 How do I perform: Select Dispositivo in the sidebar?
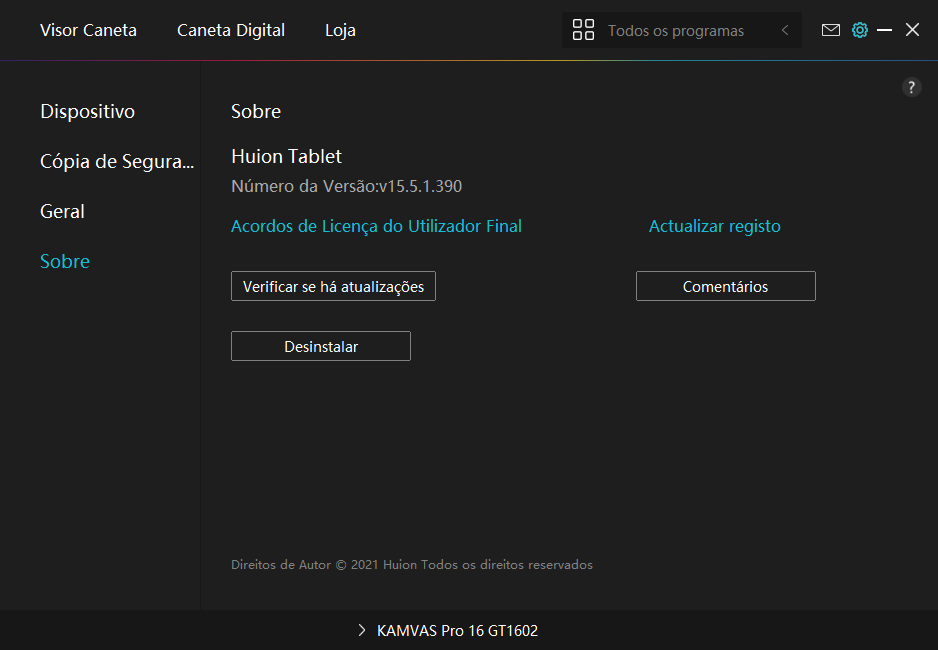pos(87,111)
